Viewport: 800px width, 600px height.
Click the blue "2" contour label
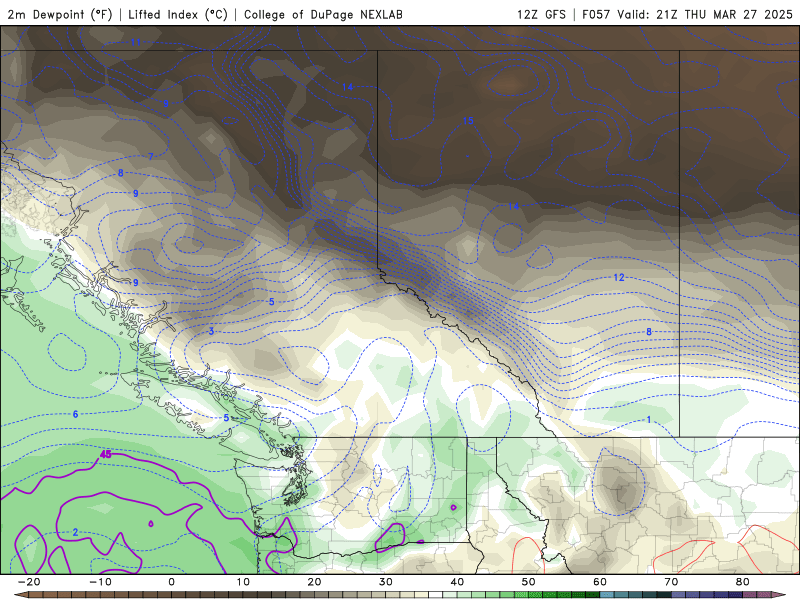pyautogui.click(x=76, y=533)
